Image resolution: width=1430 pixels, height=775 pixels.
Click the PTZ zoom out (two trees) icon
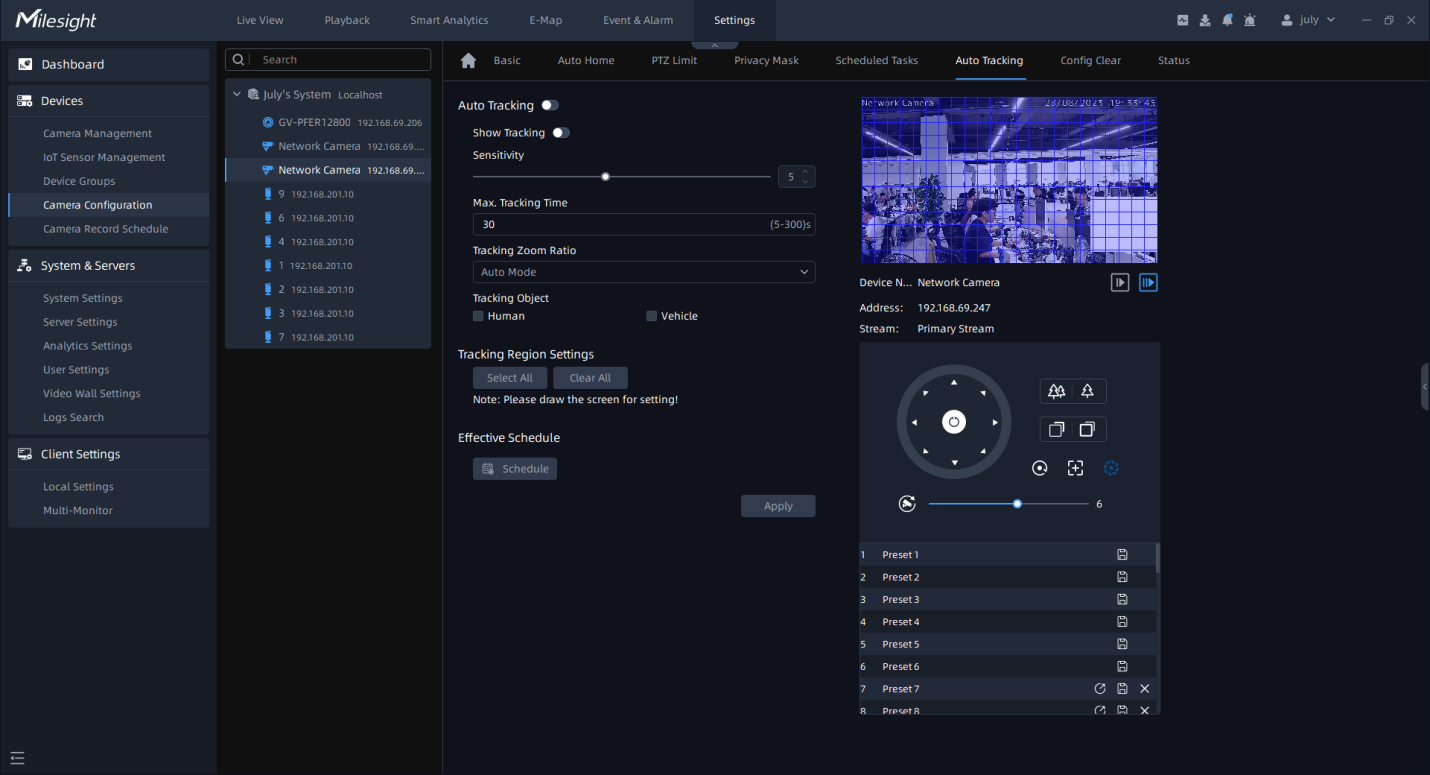tap(1056, 391)
